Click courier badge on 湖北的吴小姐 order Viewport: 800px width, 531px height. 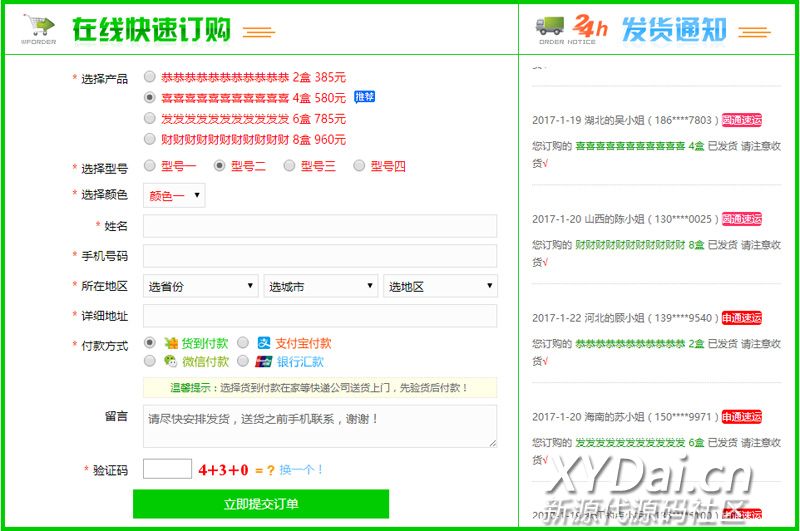pos(742,120)
